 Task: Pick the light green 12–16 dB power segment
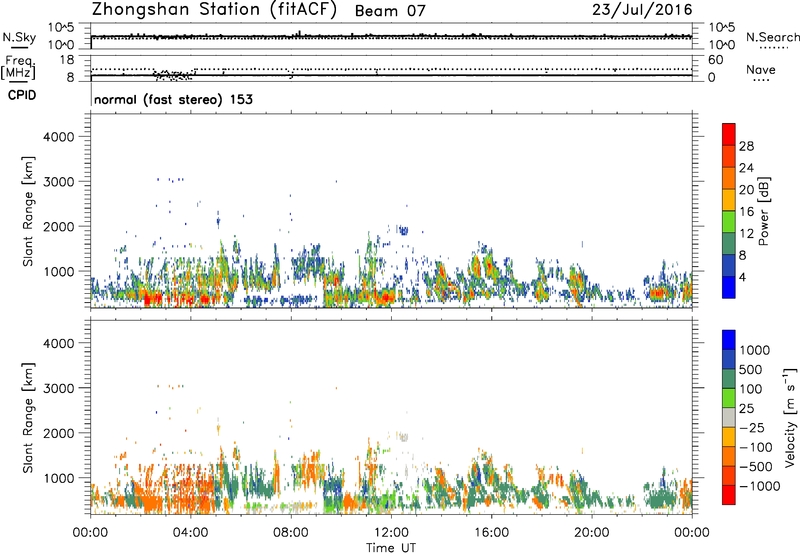pyautogui.click(x=729, y=221)
